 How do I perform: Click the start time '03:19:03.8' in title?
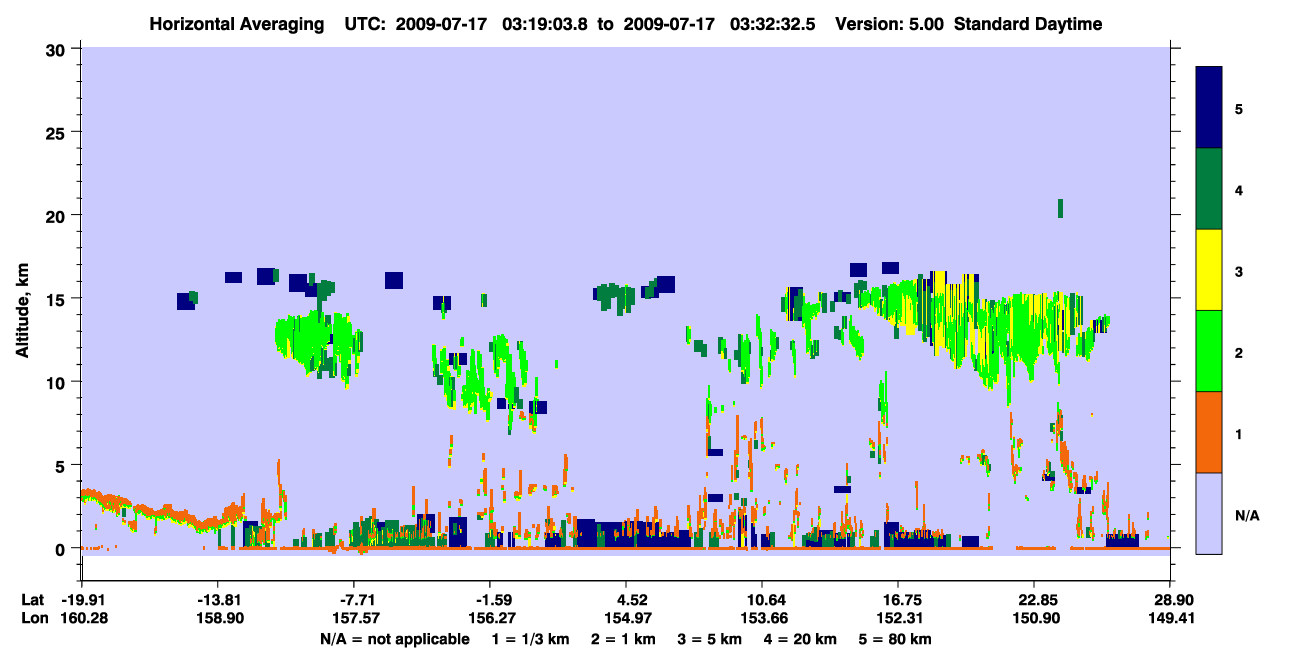[x=547, y=24]
